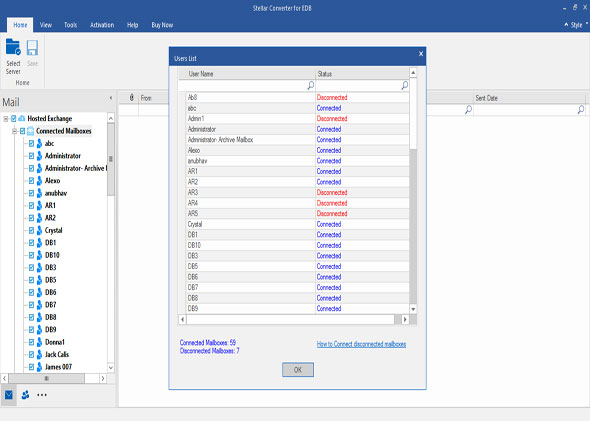The height and width of the screenshot is (421, 590).
Task: Click the OK button
Action: tap(298, 369)
